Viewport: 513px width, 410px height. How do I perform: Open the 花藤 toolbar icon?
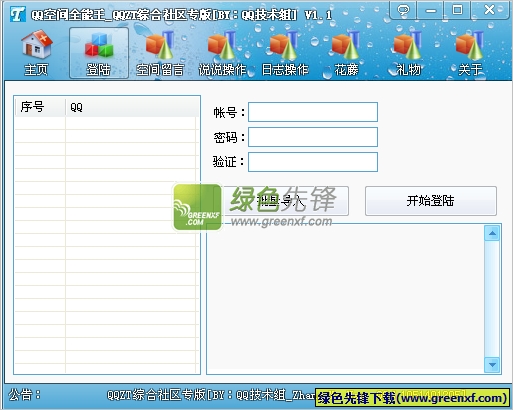click(346, 53)
